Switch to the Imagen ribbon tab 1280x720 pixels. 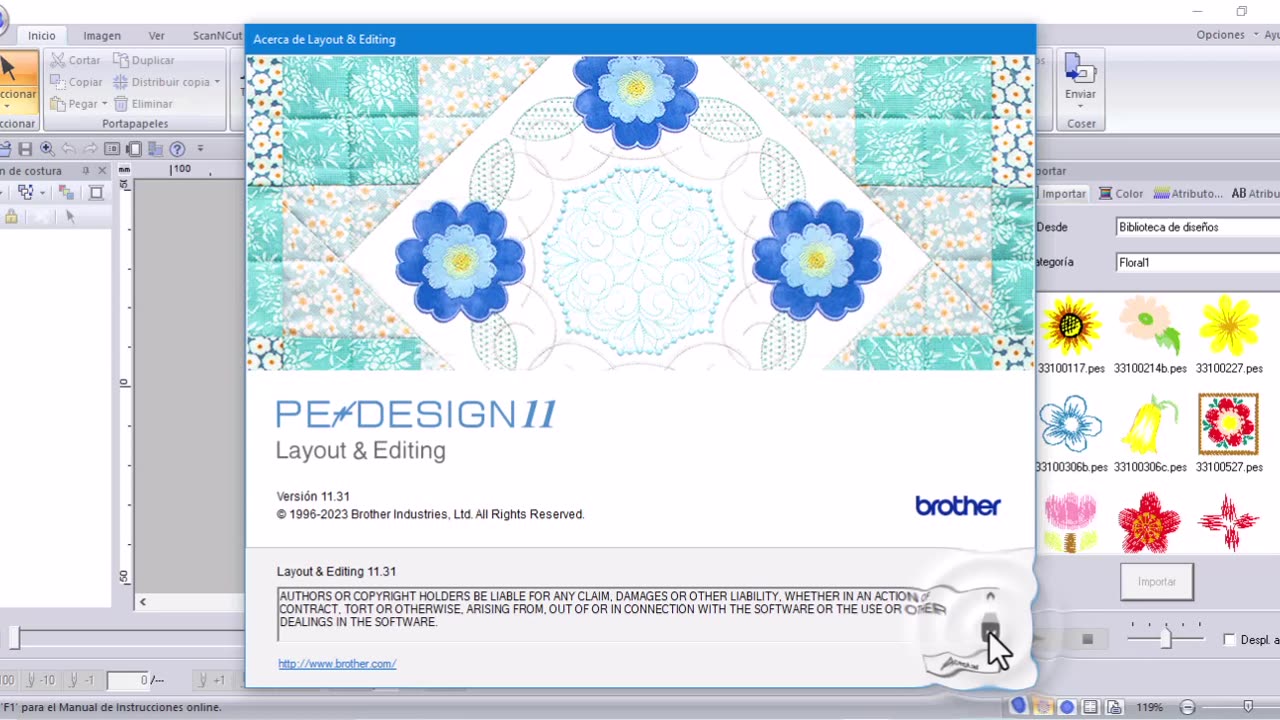[102, 35]
